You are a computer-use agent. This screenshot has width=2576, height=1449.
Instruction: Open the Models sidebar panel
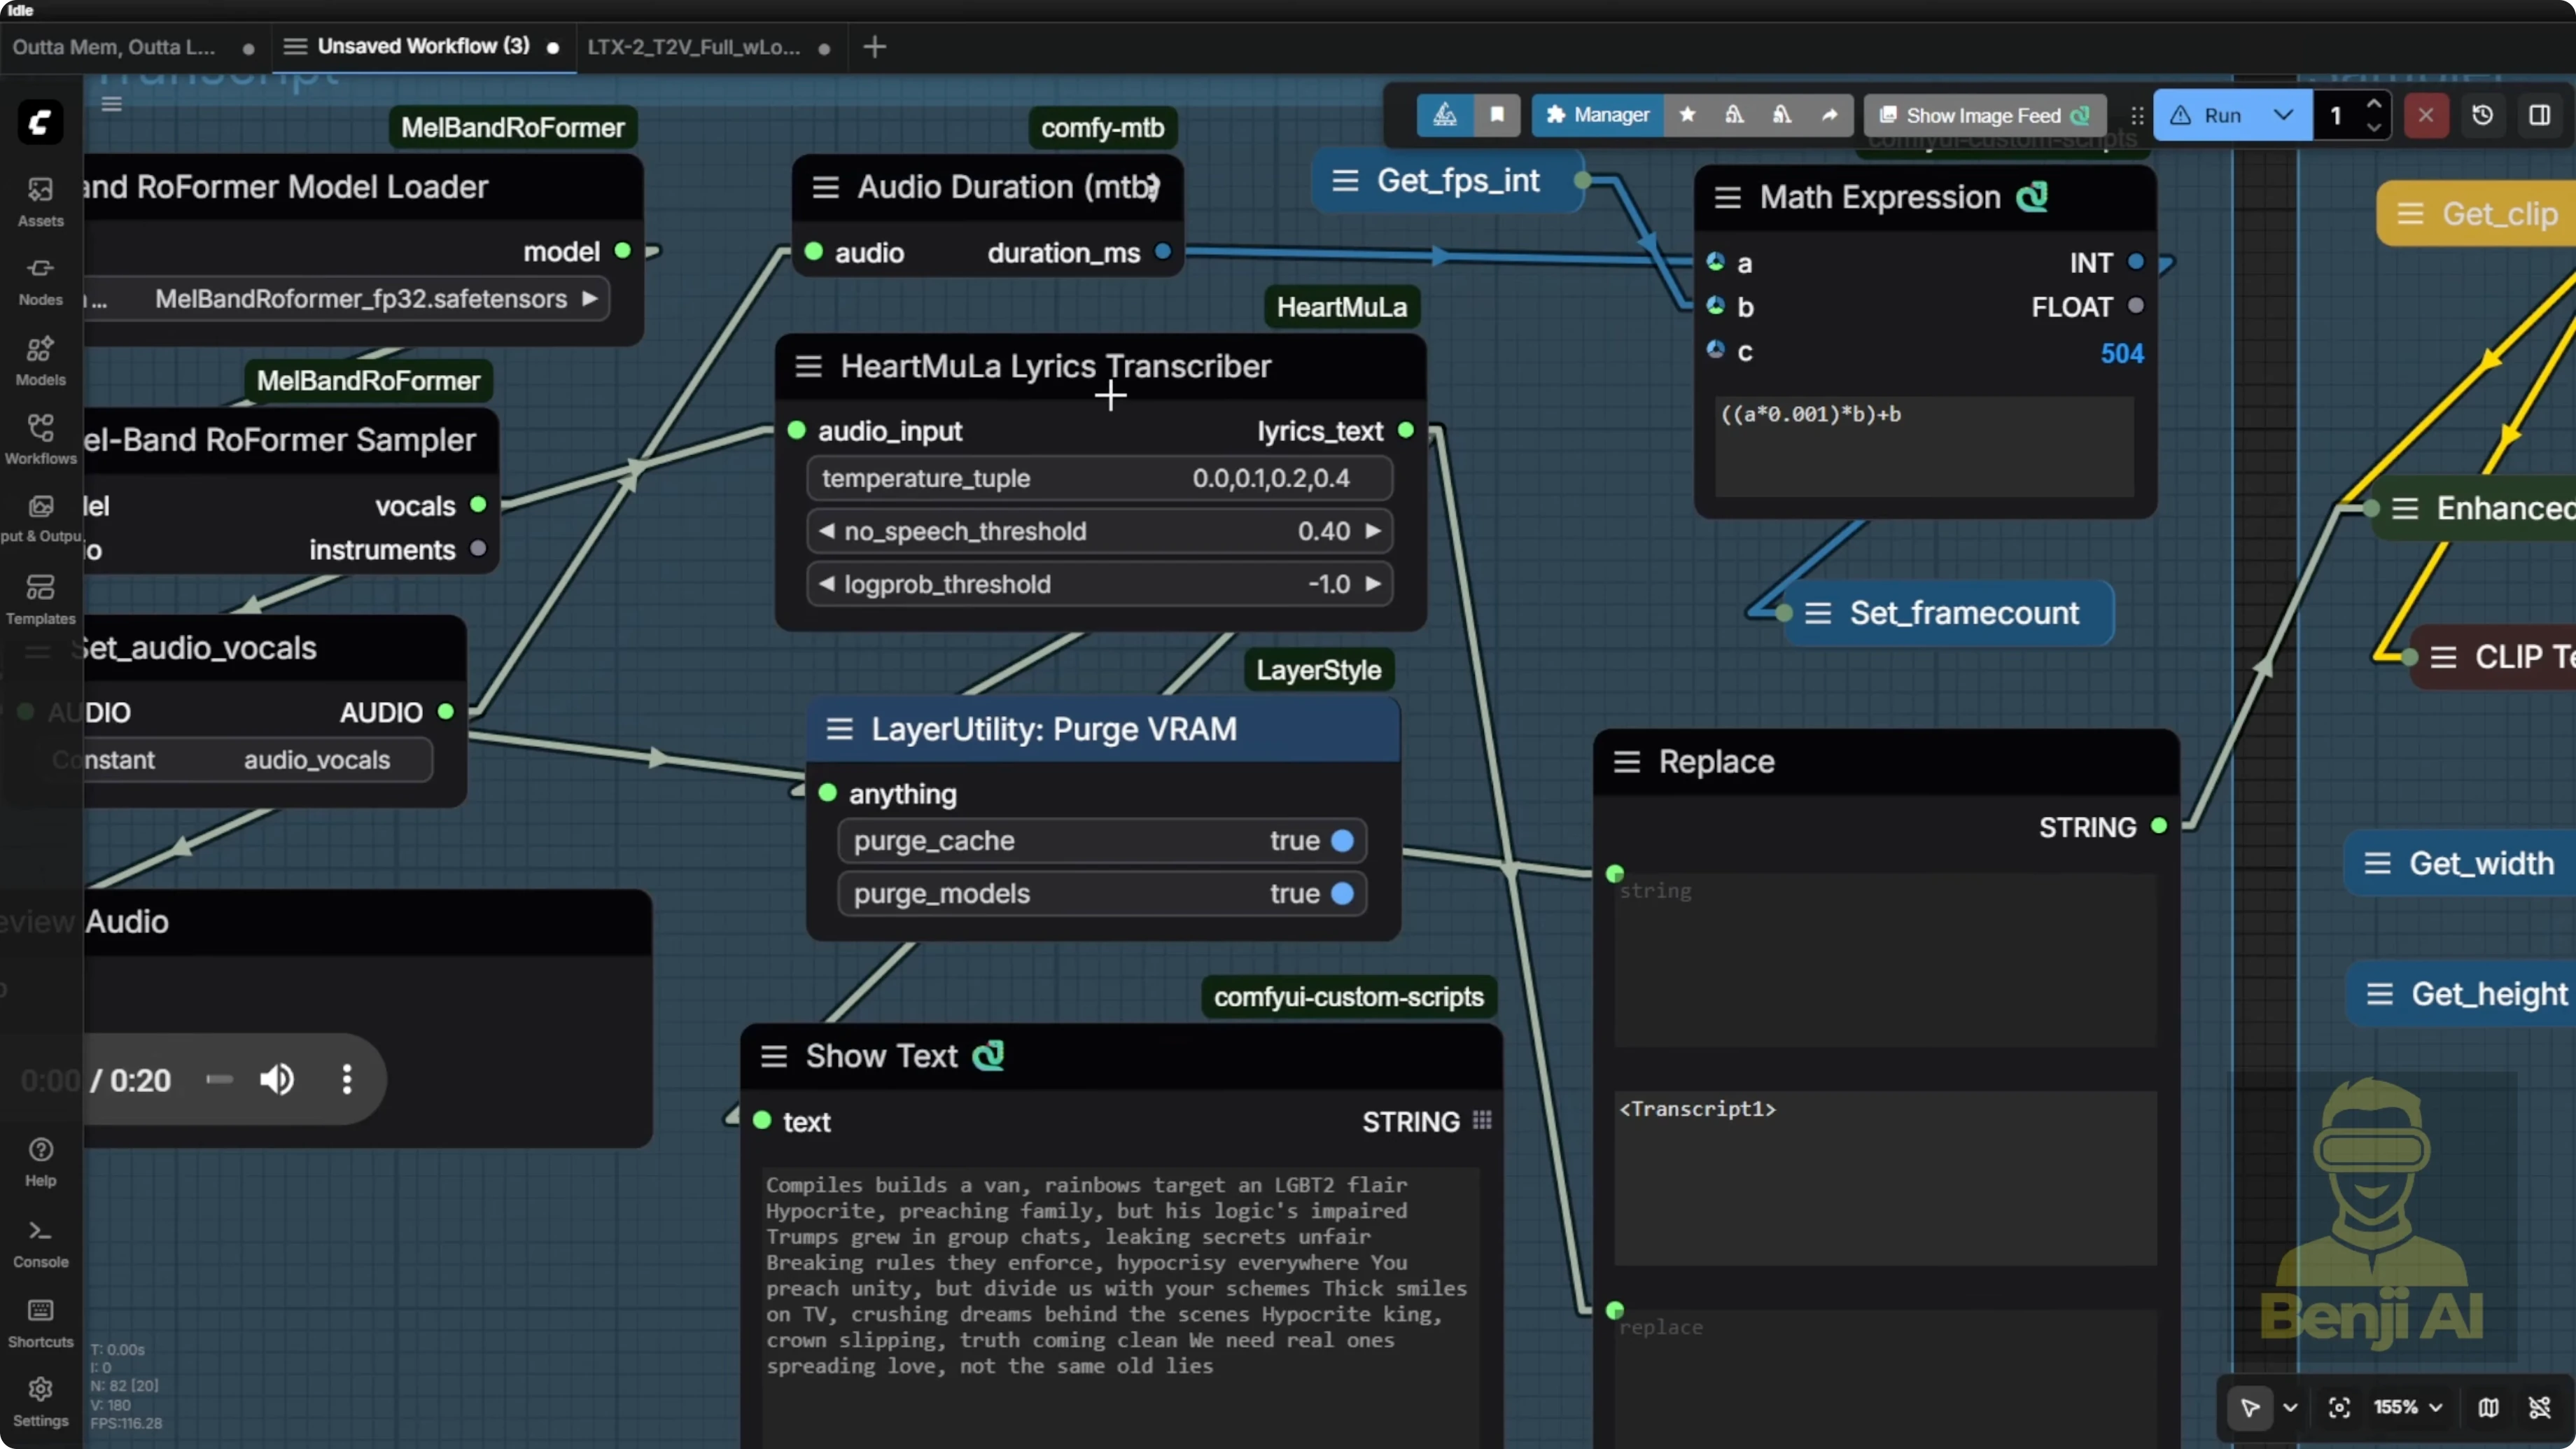coord(40,360)
